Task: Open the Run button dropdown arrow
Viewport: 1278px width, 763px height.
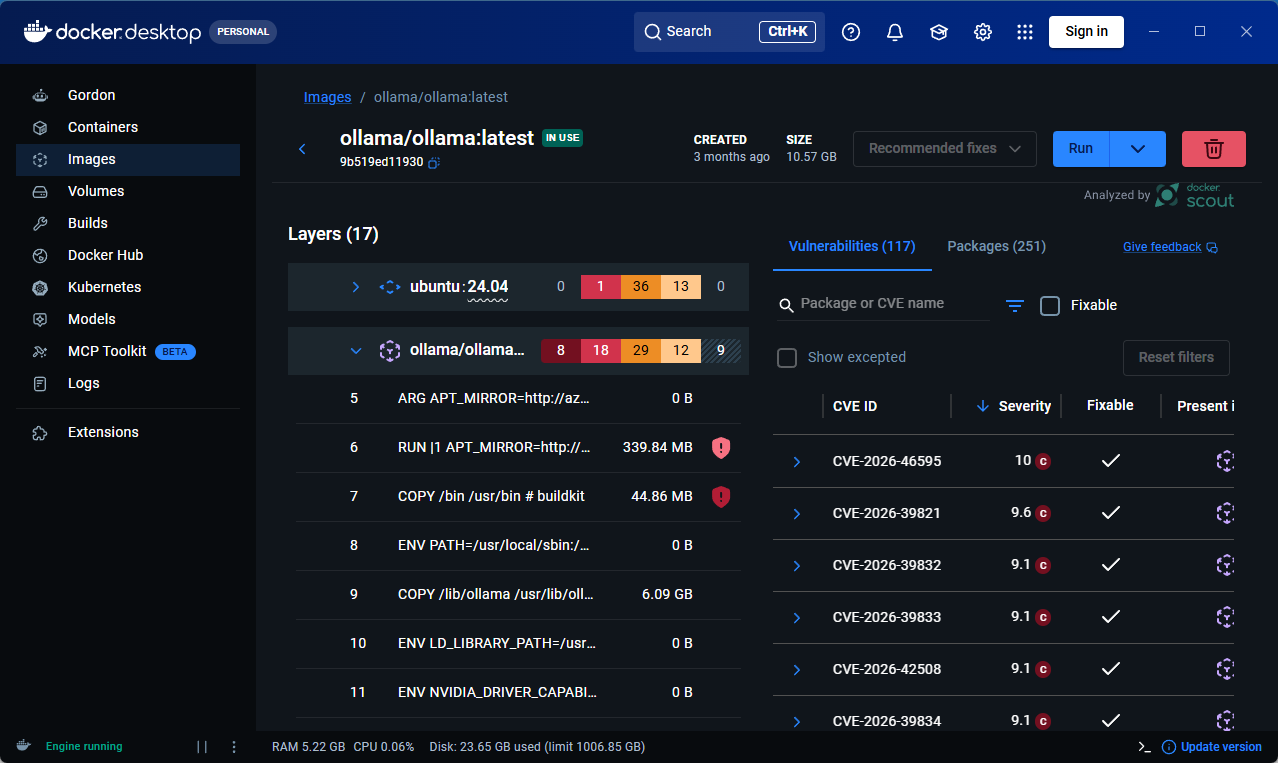Action: click(1138, 148)
